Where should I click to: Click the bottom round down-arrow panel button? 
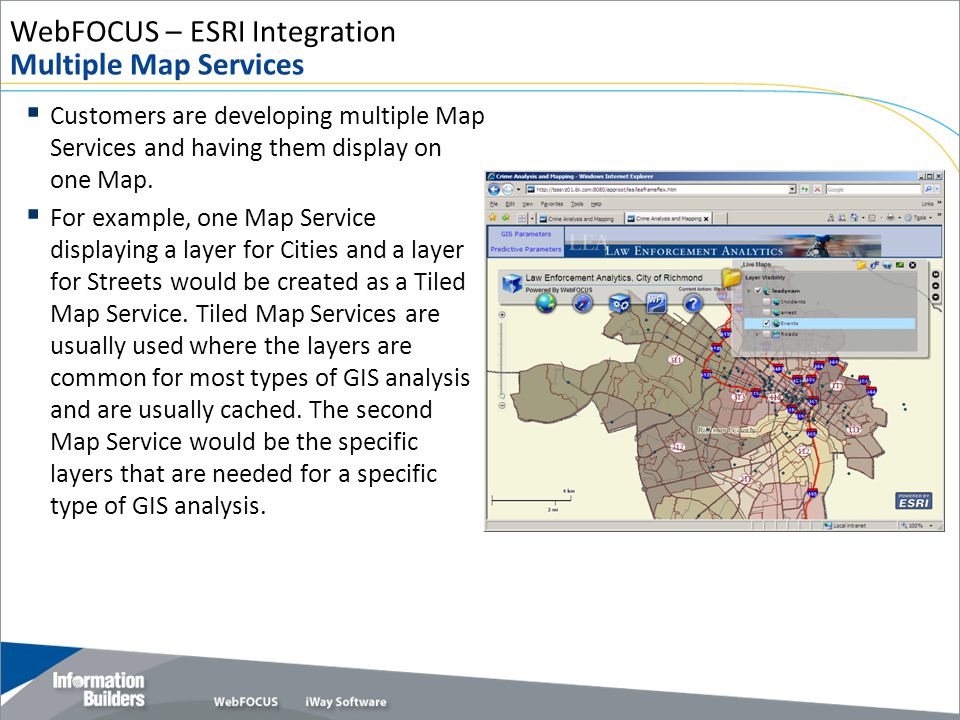tap(936, 297)
